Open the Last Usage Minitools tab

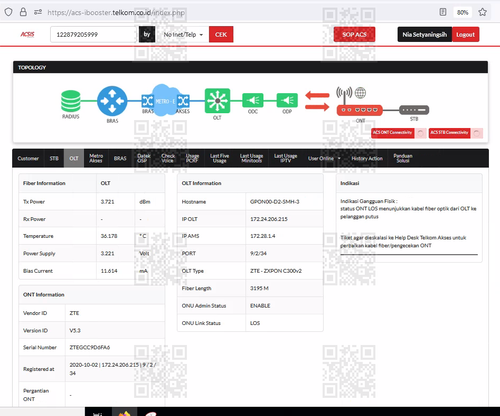251,158
